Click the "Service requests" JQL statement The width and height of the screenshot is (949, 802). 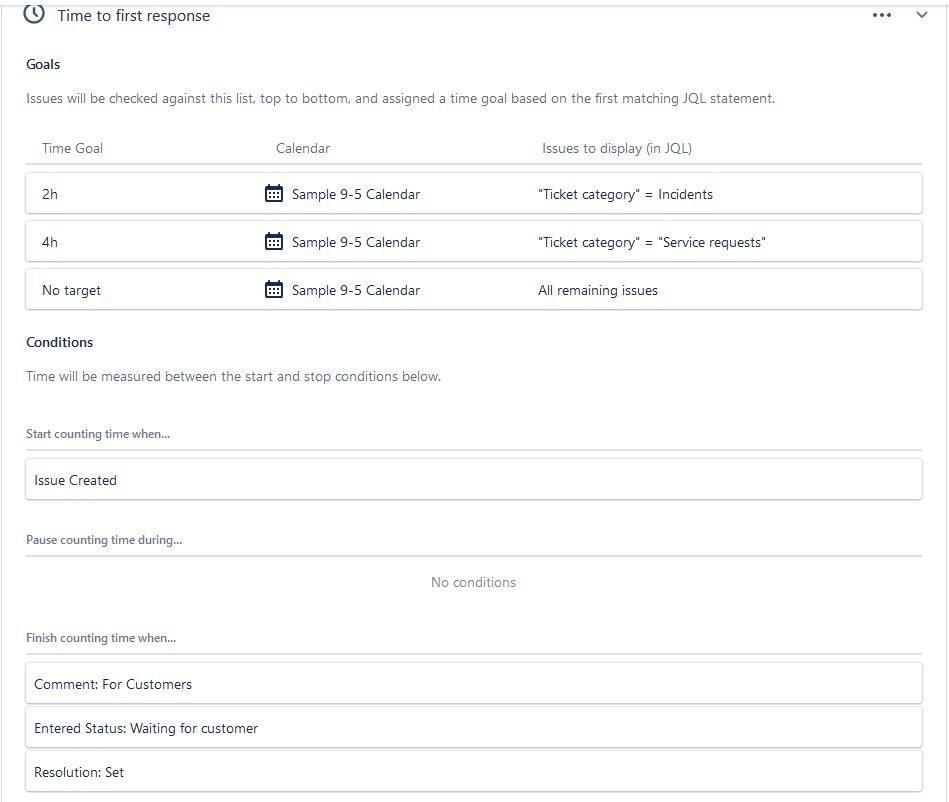click(x=651, y=242)
